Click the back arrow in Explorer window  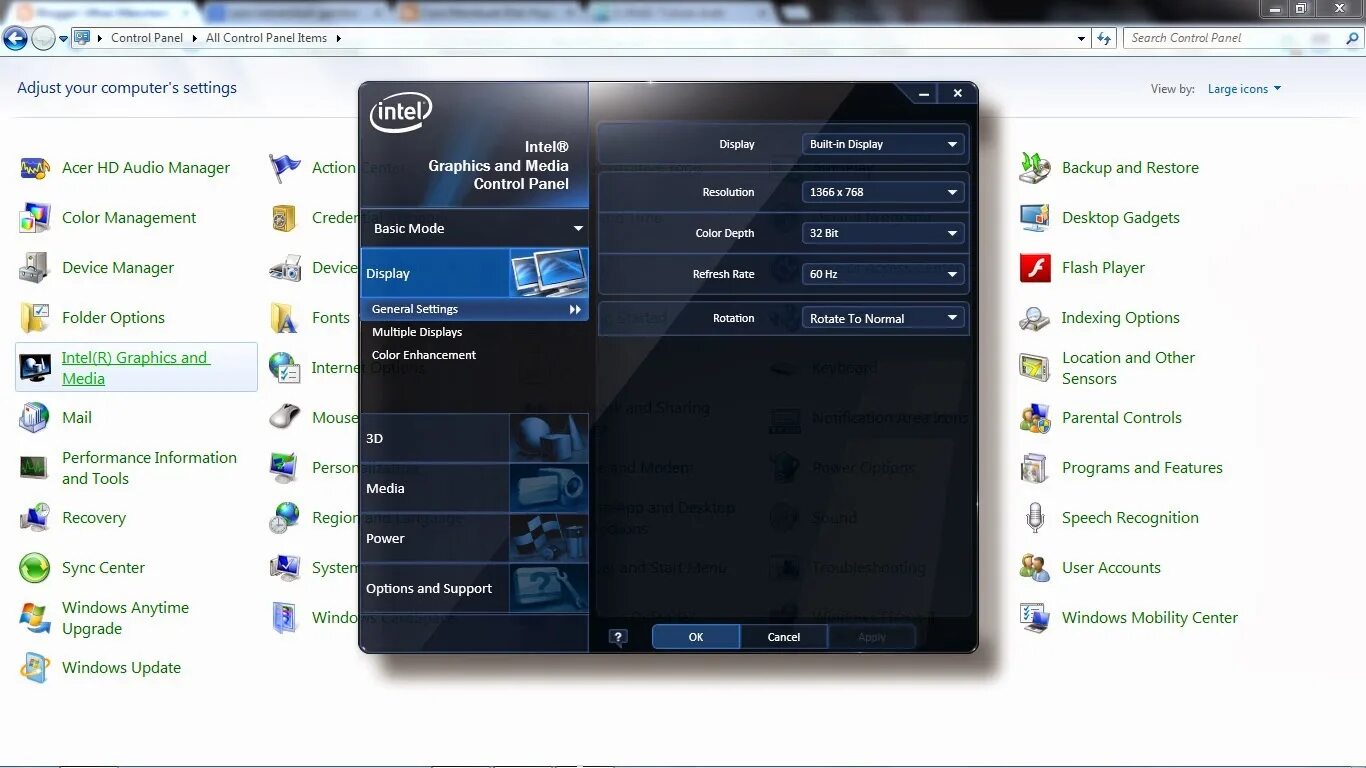(15, 38)
